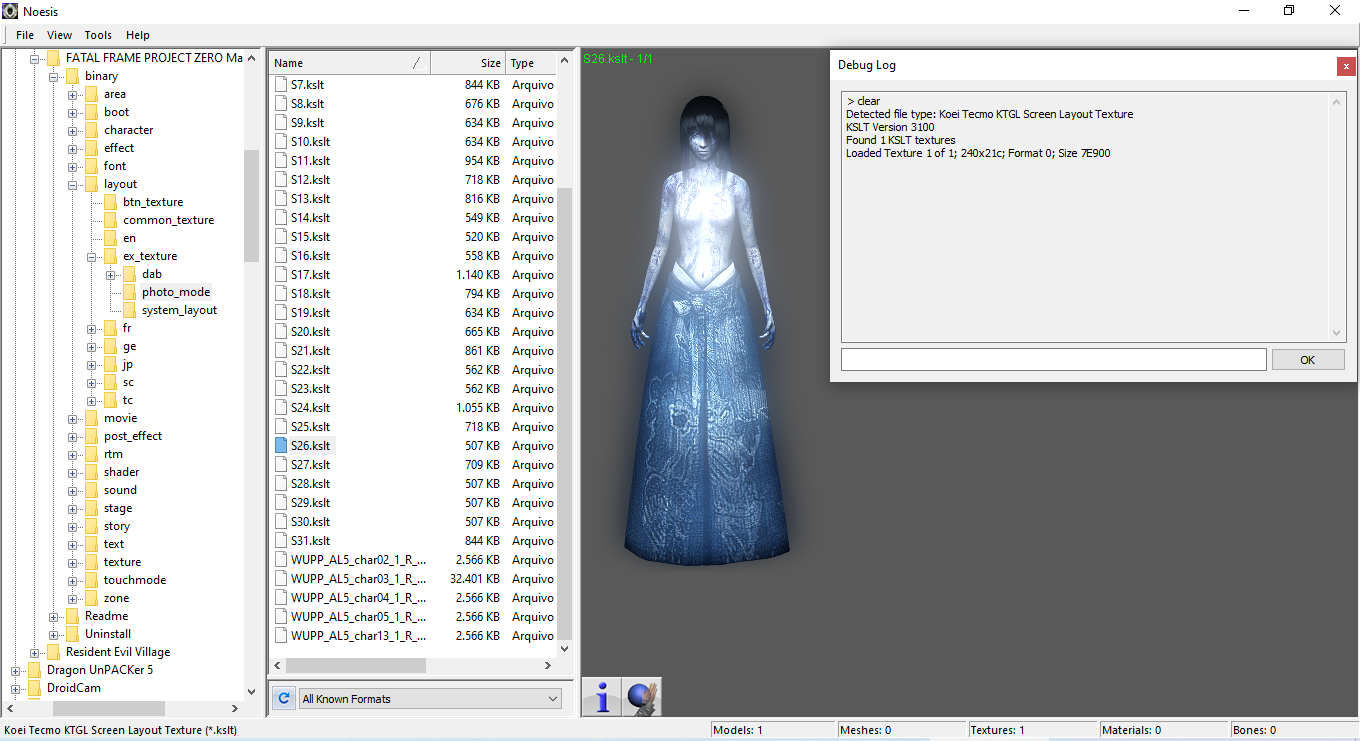Screen dimensions: 1360x741
Task: Click the photo_mode folder icon
Action: [130, 292]
